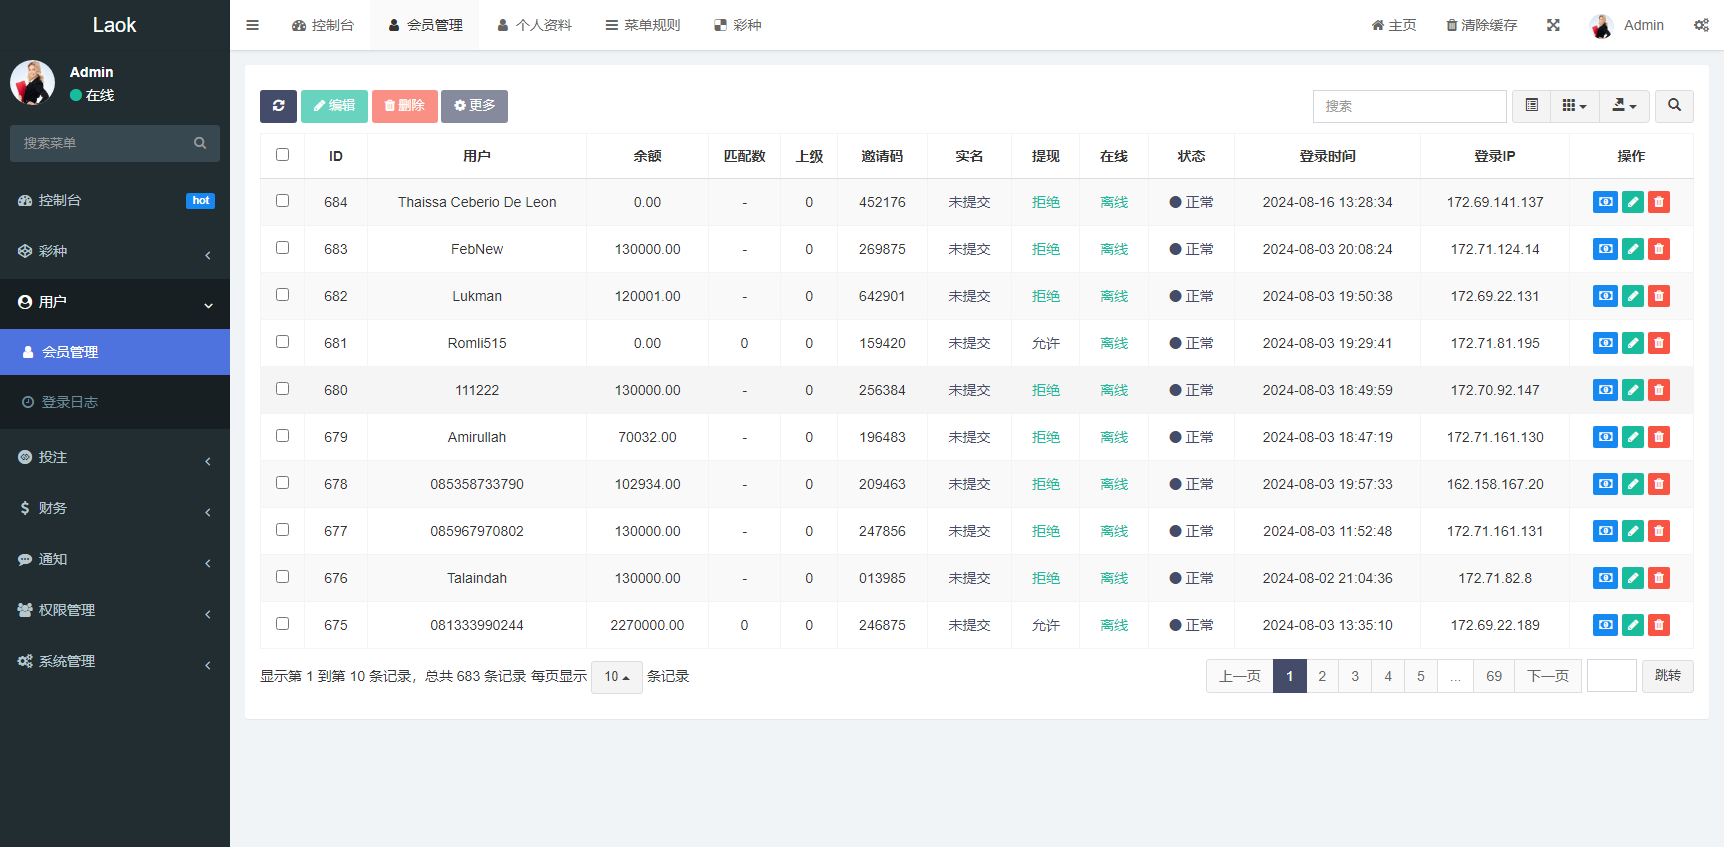
Task: Go to page 3 of the records
Action: point(1355,676)
